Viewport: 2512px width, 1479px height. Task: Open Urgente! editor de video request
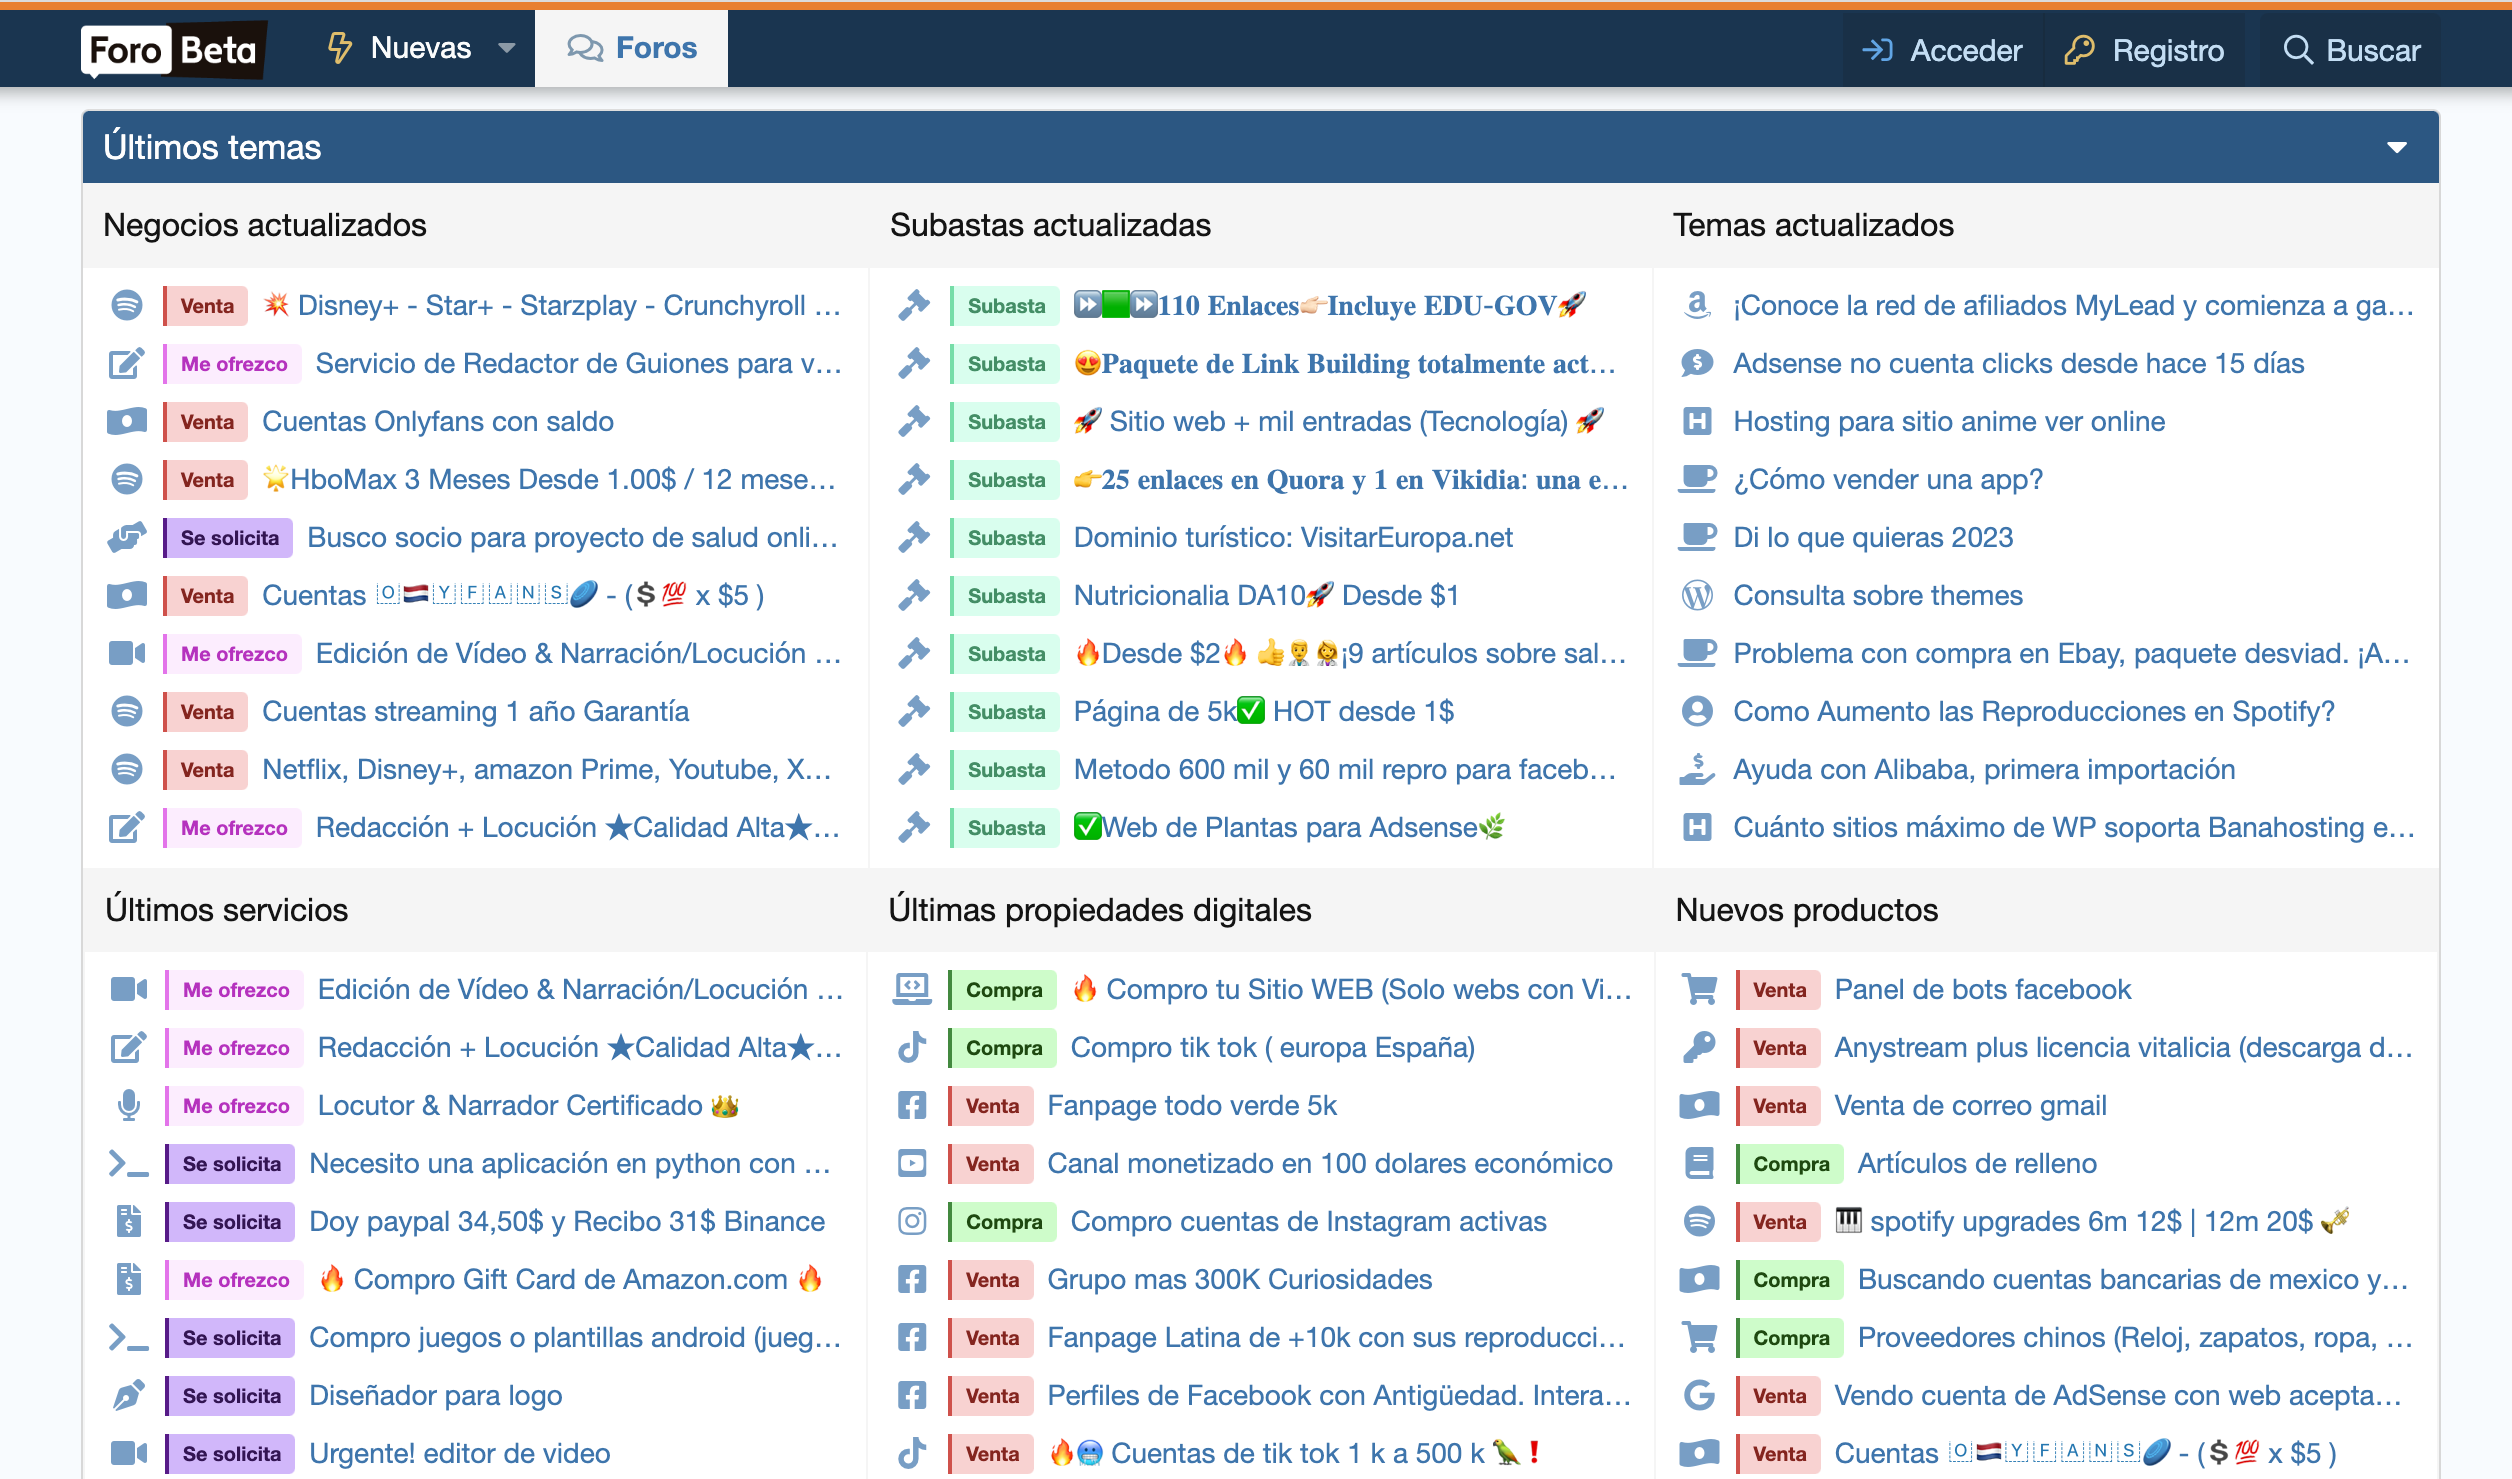pyautogui.click(x=459, y=1453)
